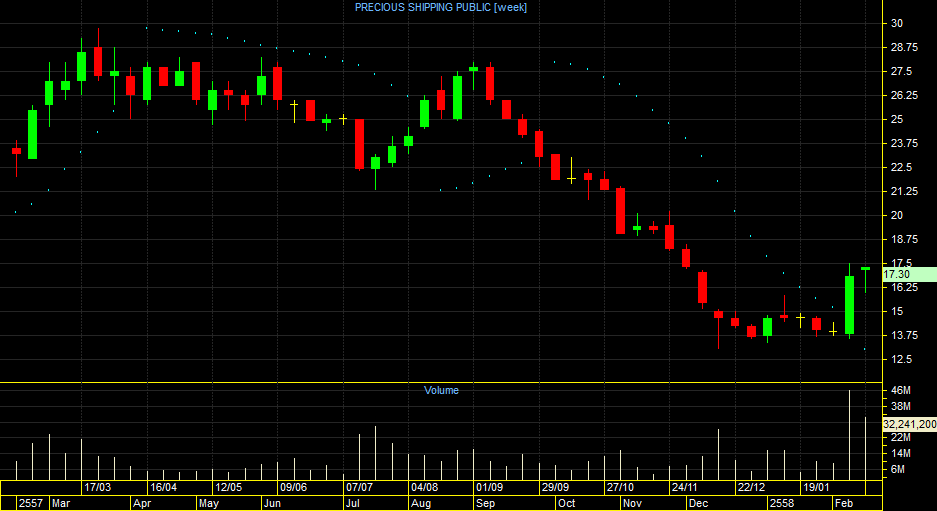Click the 22.5 price axis label

pyautogui.click(x=901, y=167)
